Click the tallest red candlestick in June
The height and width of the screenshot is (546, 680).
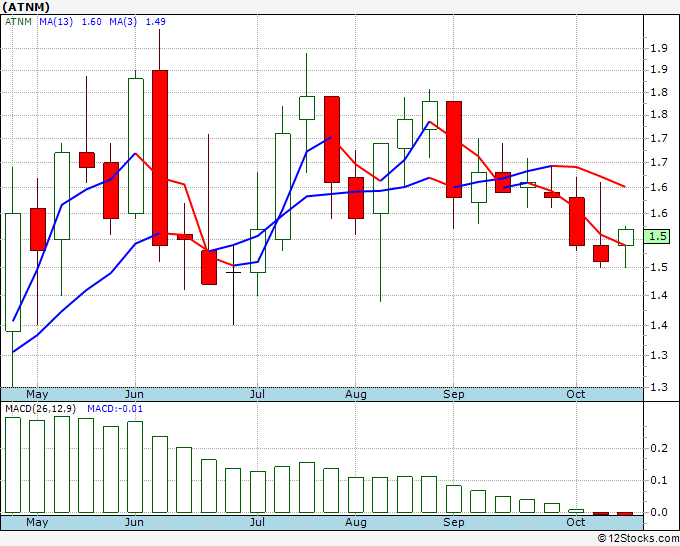point(160,158)
